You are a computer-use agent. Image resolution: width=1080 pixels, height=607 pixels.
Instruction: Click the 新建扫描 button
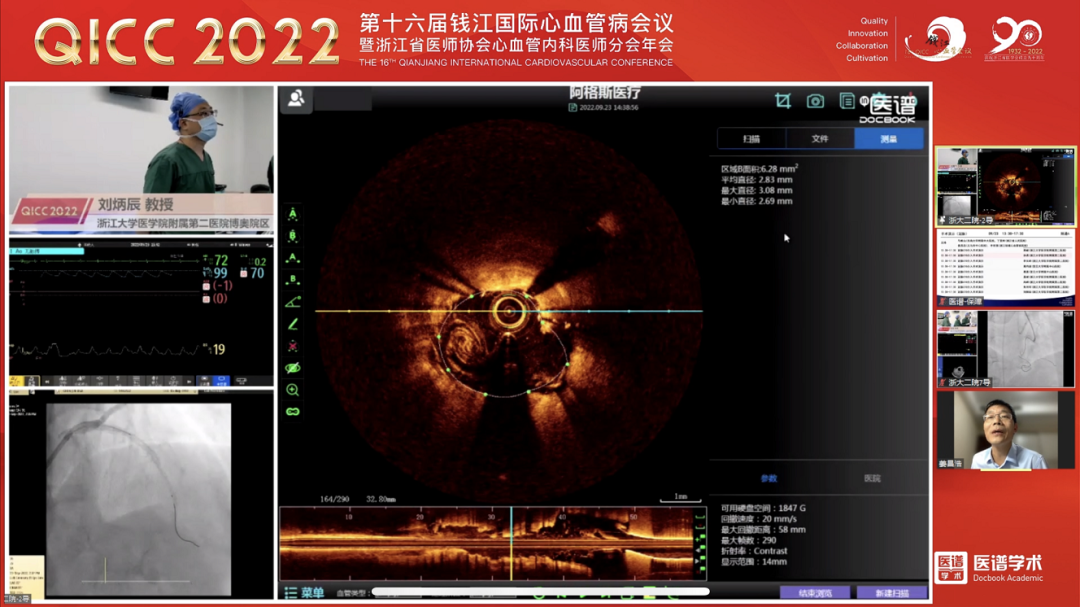891,593
